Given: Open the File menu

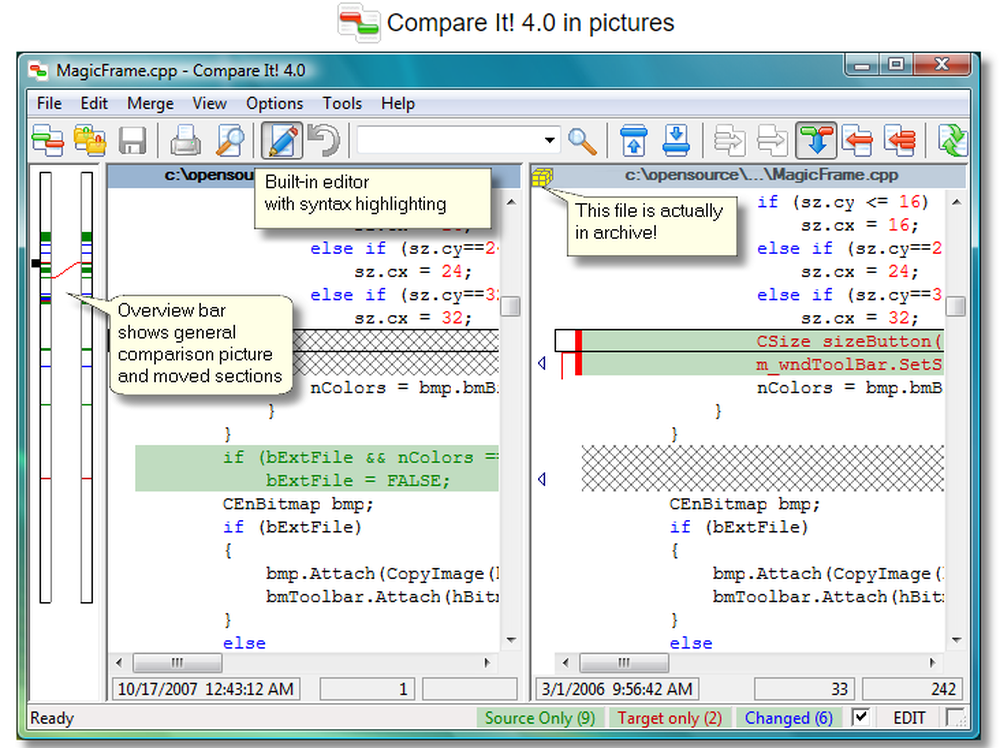Looking at the screenshot, I should 49,103.
